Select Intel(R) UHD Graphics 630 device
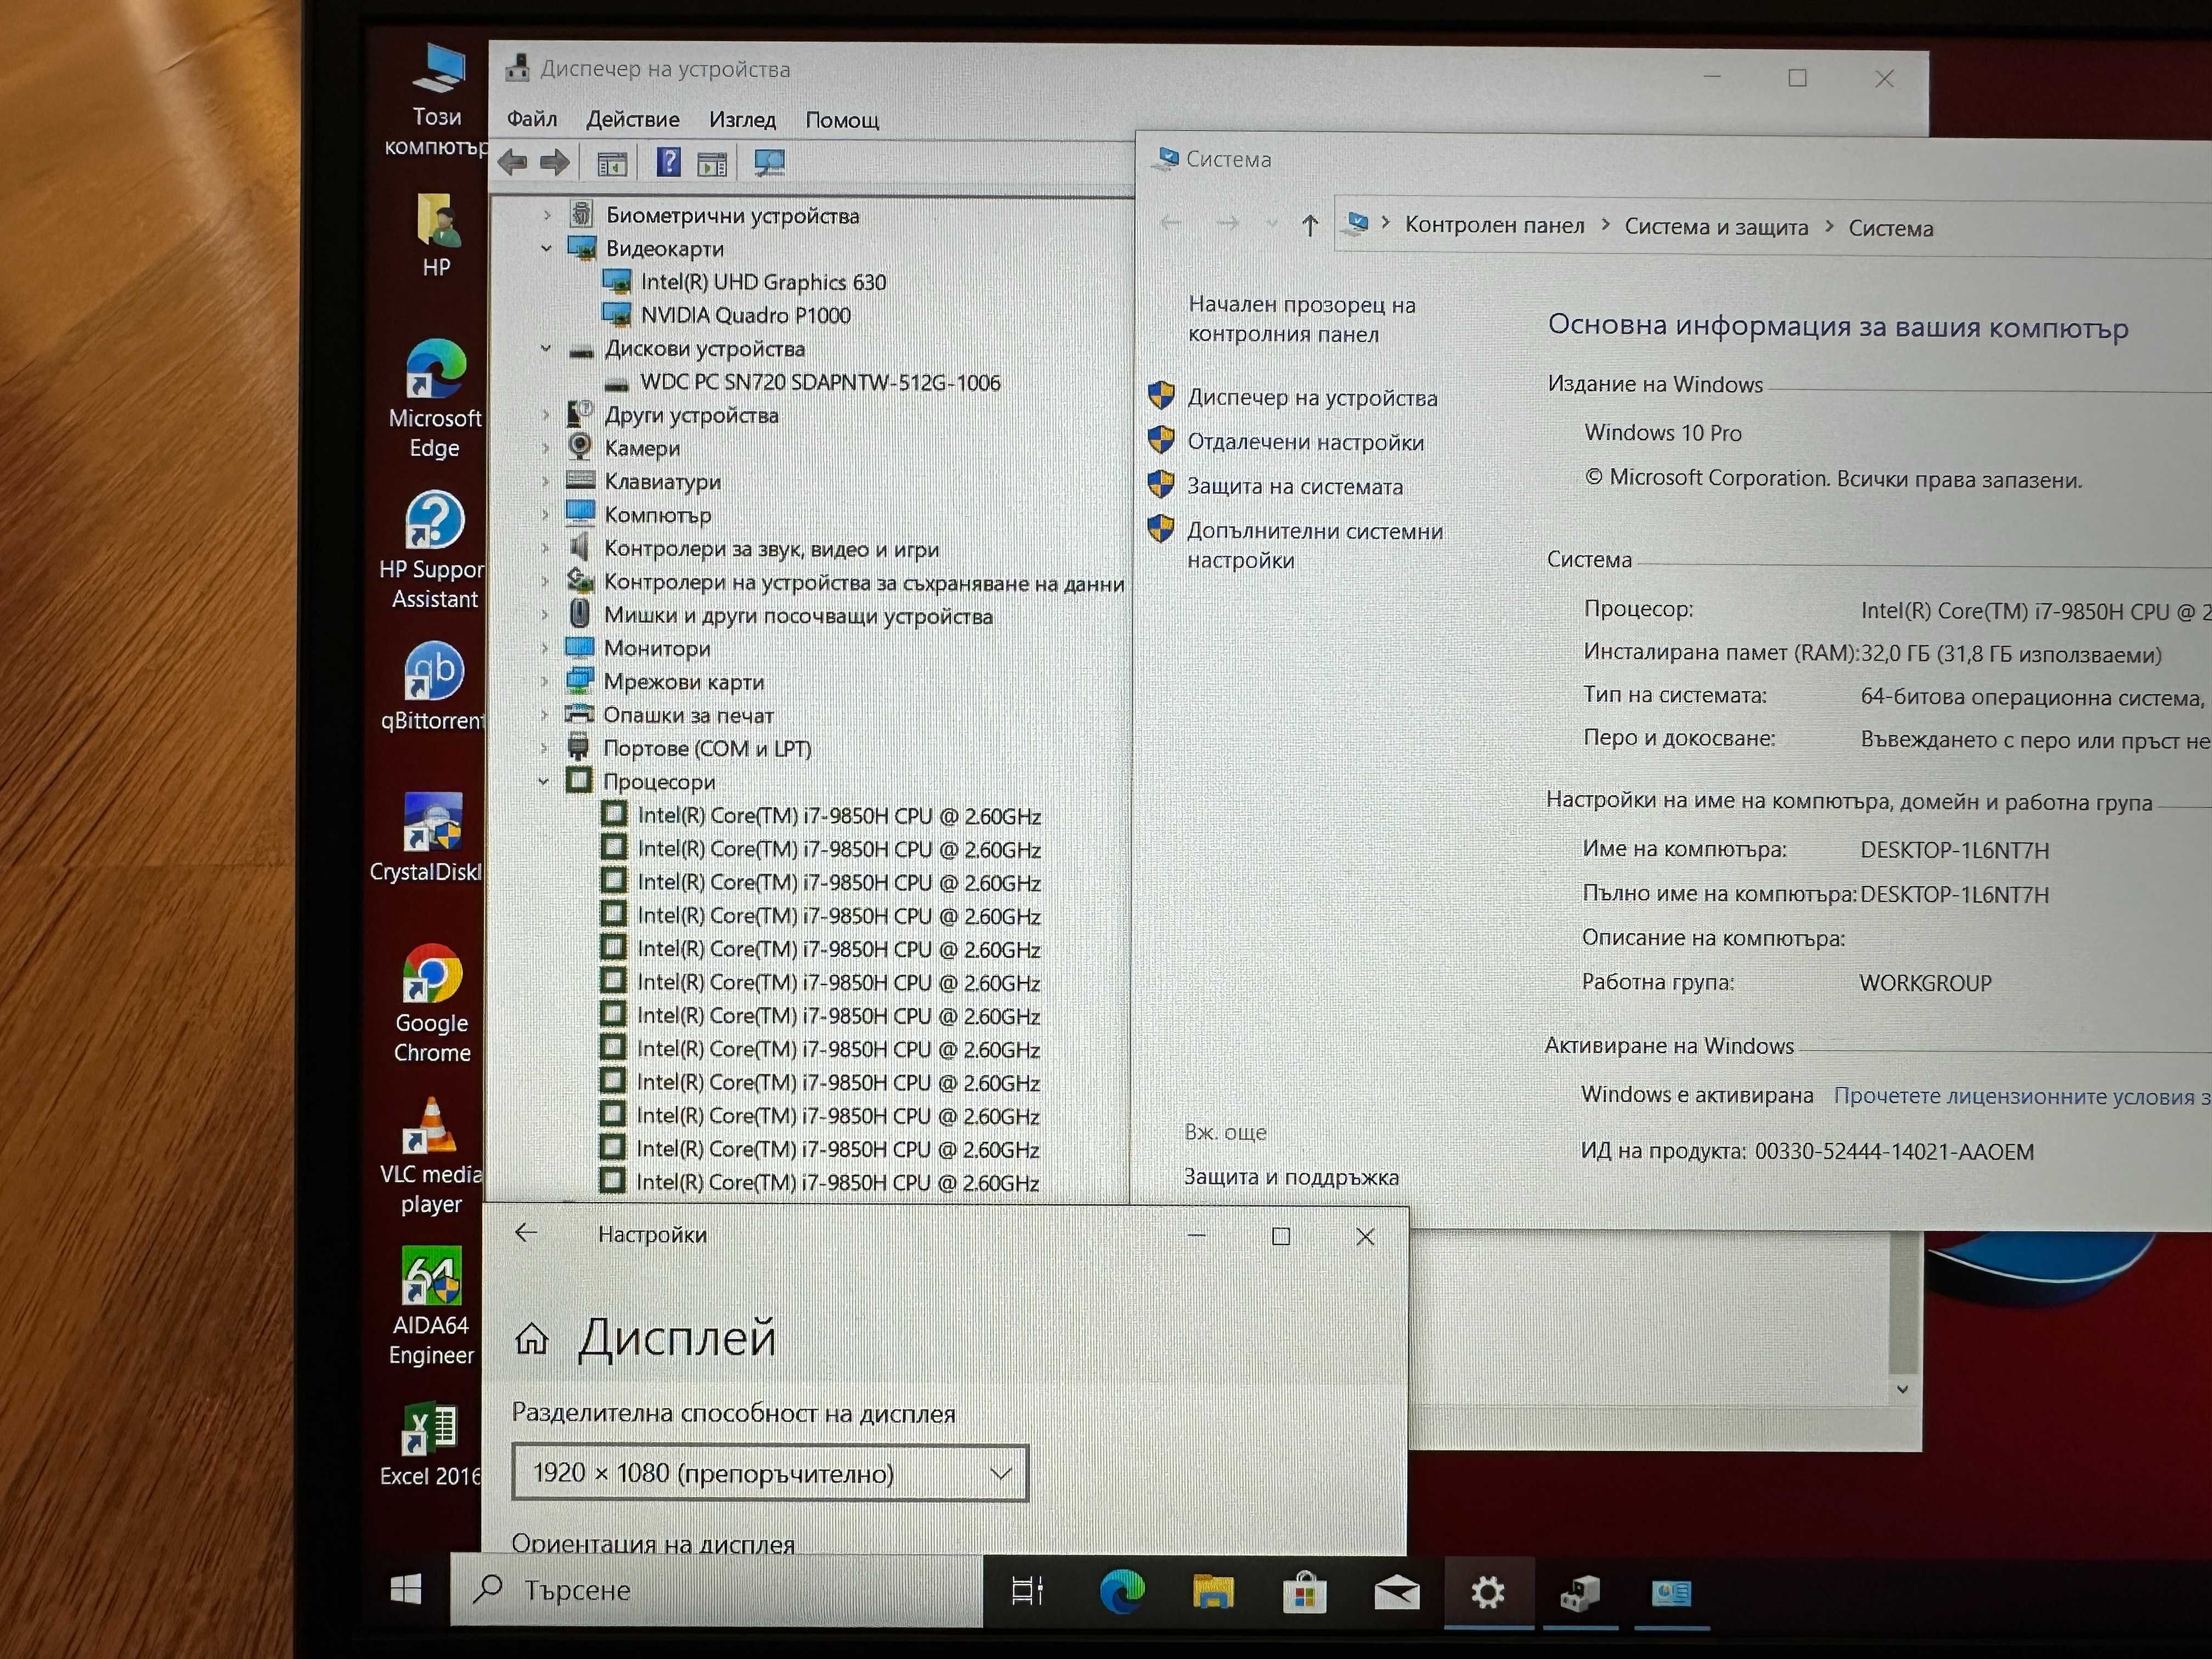 (763, 282)
